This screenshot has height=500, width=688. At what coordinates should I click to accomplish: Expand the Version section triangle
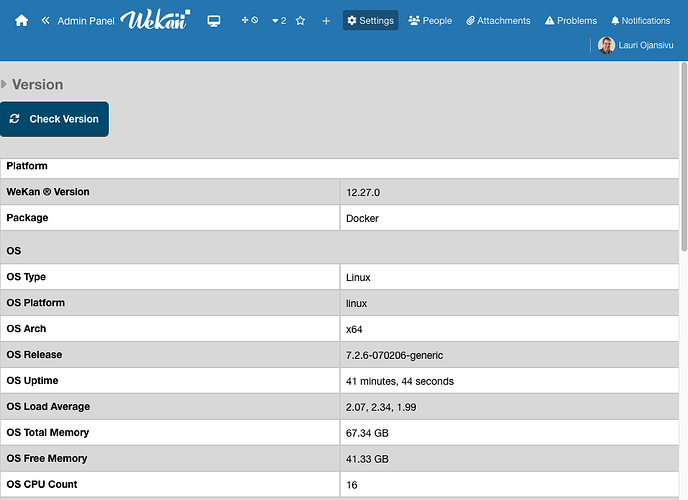coord(4,84)
